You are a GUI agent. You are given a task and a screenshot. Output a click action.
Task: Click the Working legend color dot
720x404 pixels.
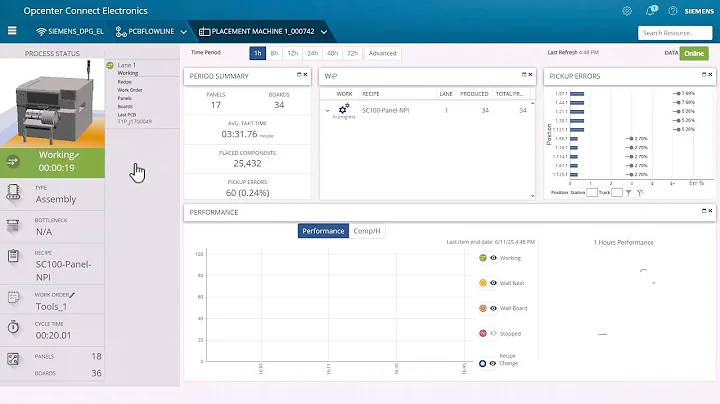coord(483,258)
